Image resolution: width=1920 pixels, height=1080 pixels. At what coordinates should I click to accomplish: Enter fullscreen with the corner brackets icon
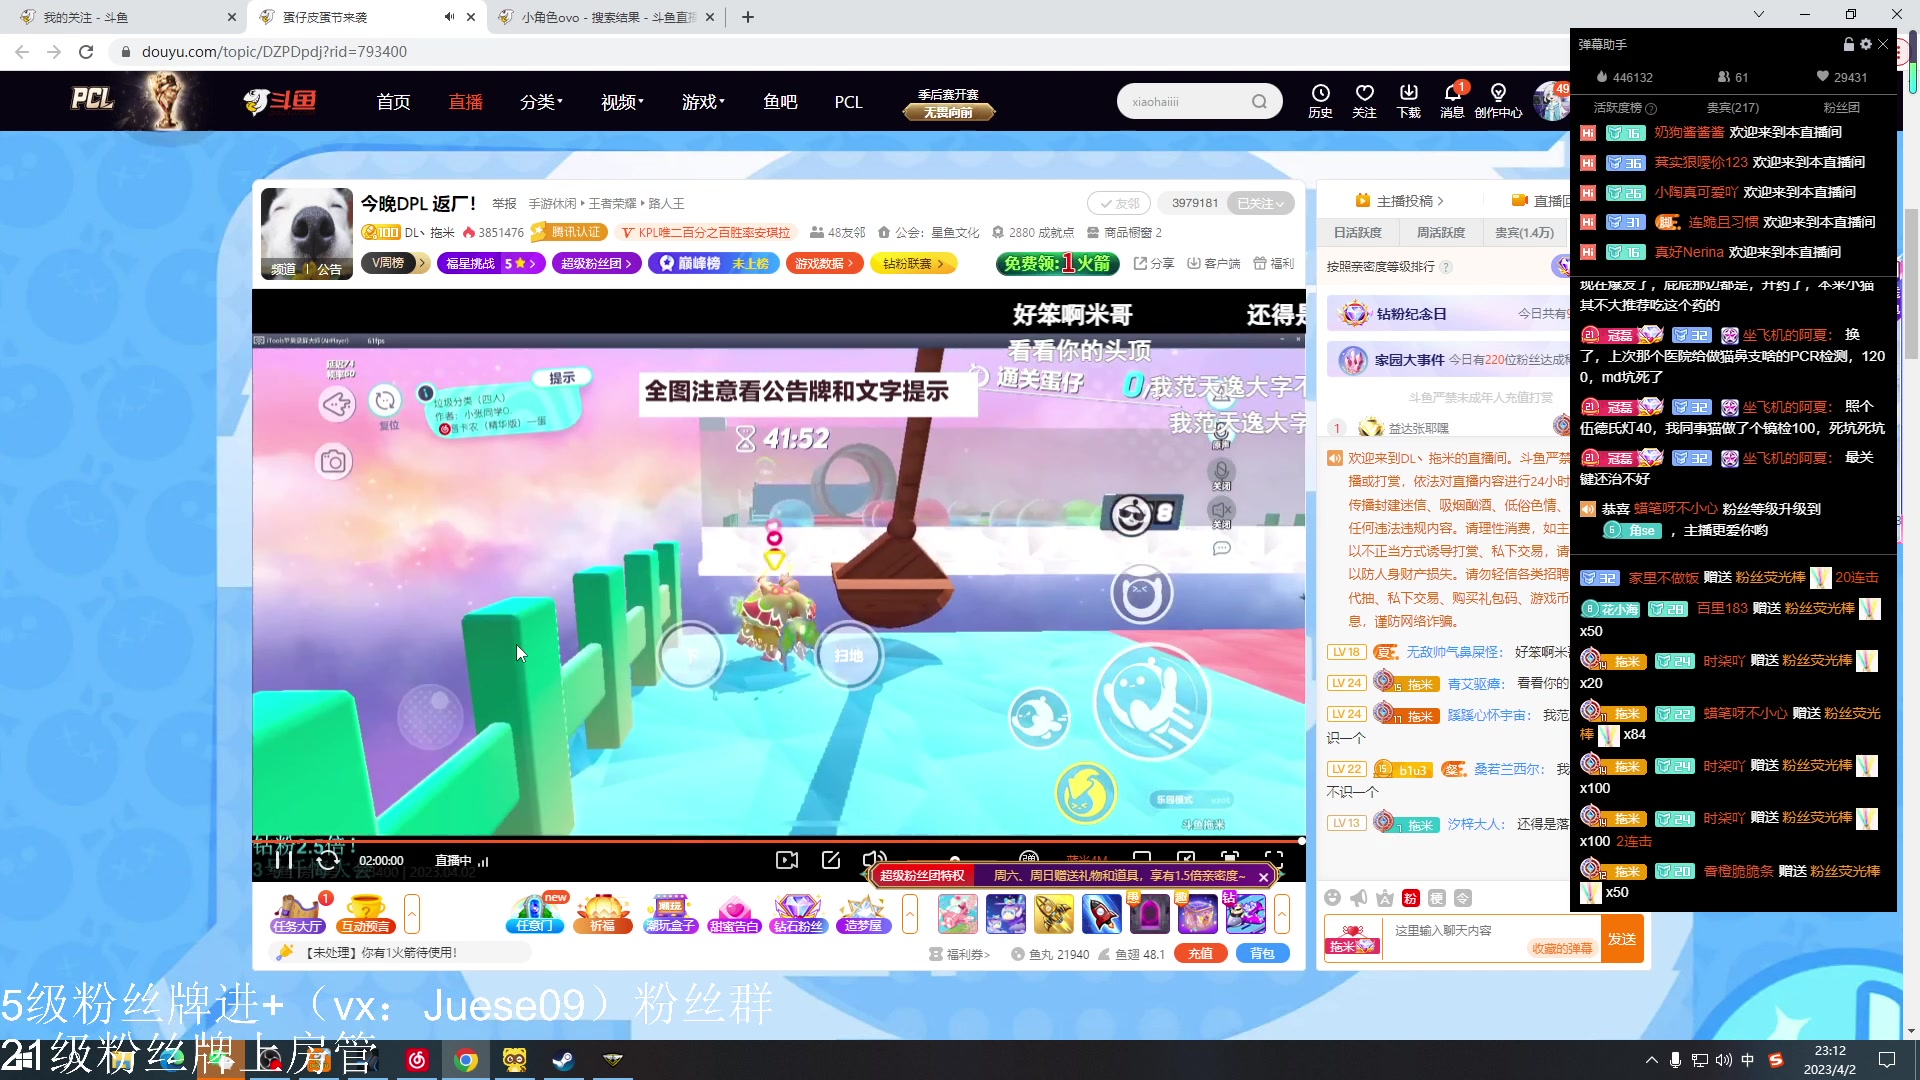[1274, 858]
